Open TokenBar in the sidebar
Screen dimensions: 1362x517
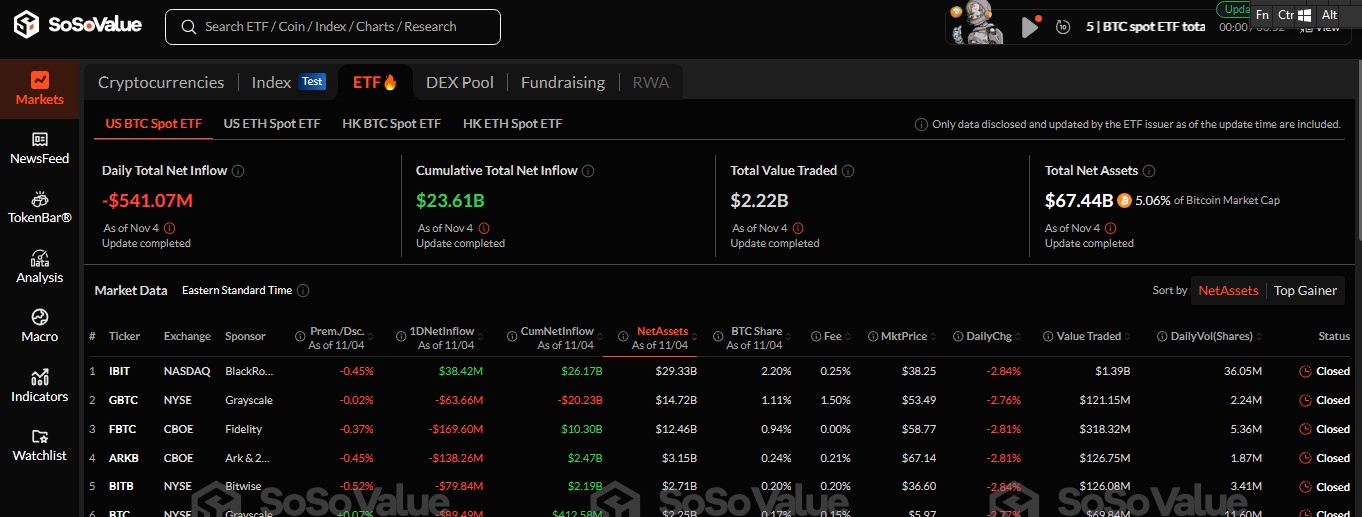[40, 207]
